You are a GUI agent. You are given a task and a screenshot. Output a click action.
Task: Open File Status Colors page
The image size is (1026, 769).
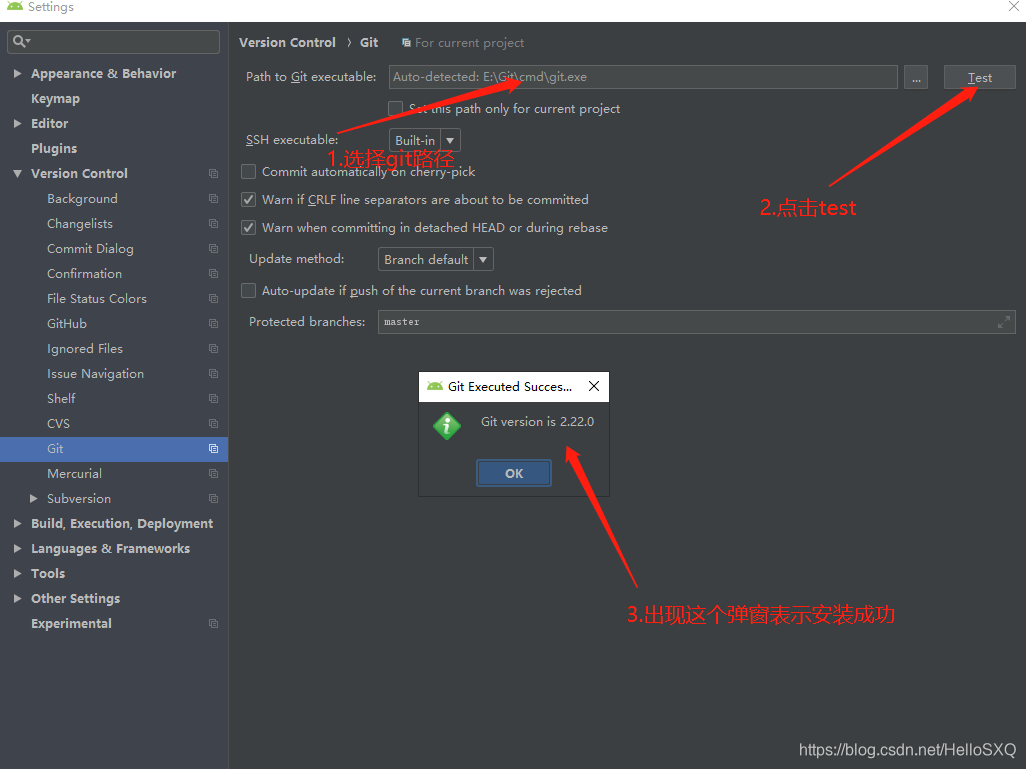[x=97, y=298]
